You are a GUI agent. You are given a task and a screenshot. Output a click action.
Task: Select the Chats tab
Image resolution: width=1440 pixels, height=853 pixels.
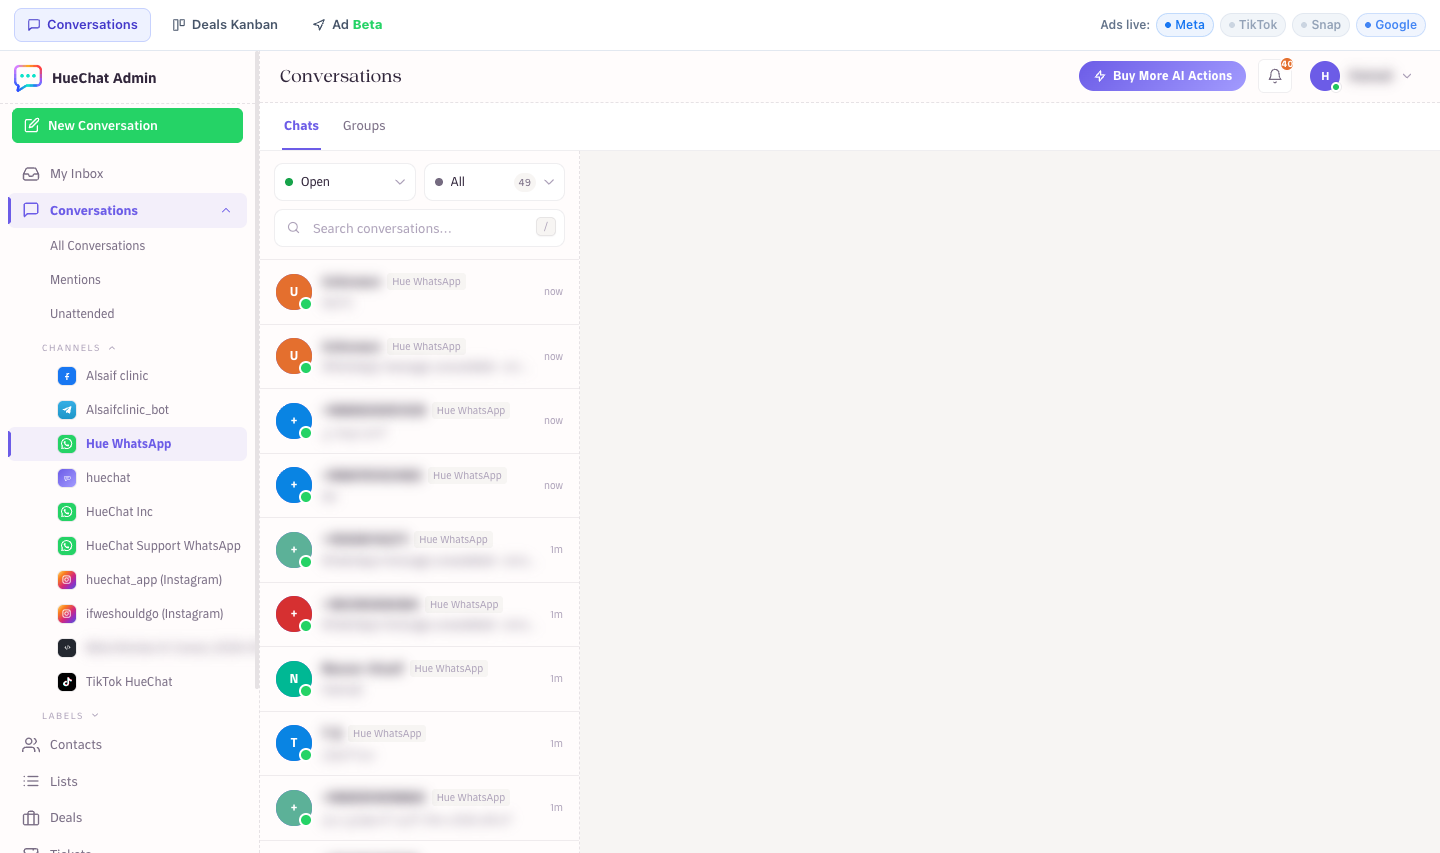[301, 126]
